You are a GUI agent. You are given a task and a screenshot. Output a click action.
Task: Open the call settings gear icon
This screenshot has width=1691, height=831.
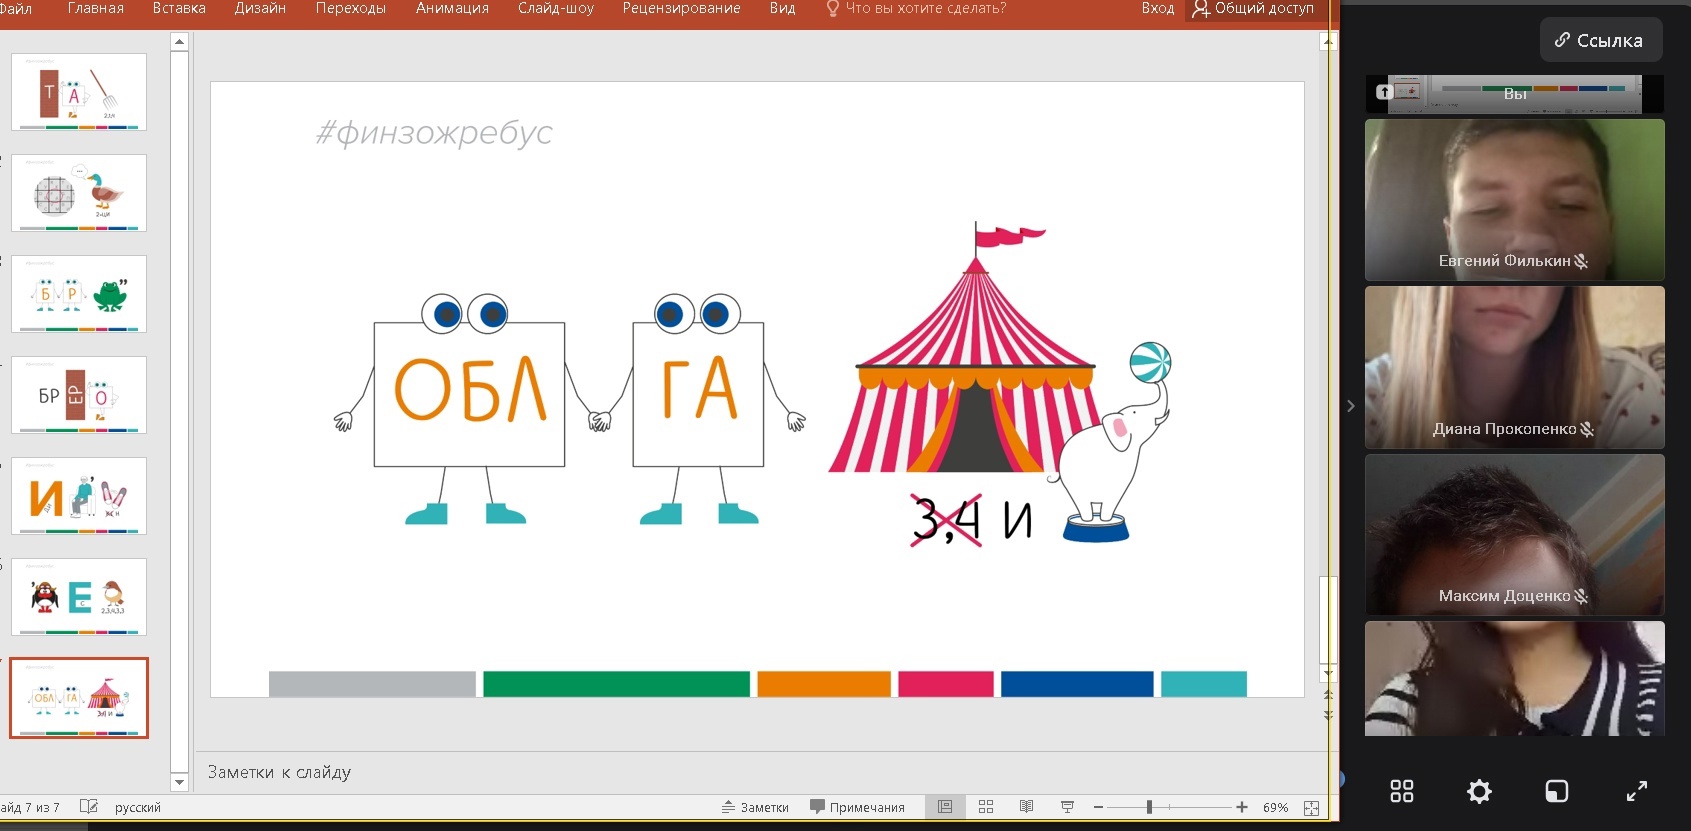[x=1479, y=791]
